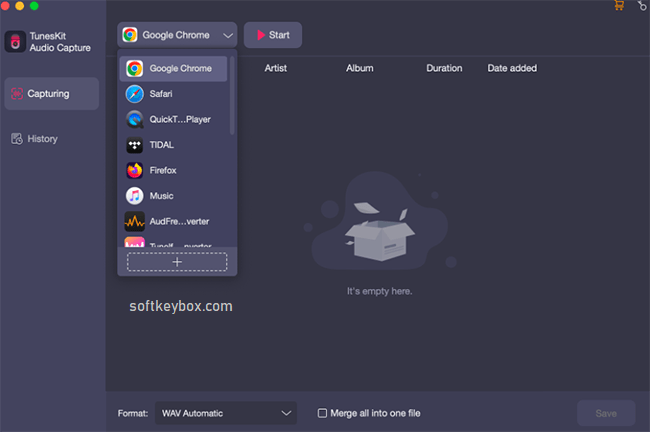Pick TIDAL from the program list
Image resolution: width=650 pixels, height=432 pixels.
(173, 145)
